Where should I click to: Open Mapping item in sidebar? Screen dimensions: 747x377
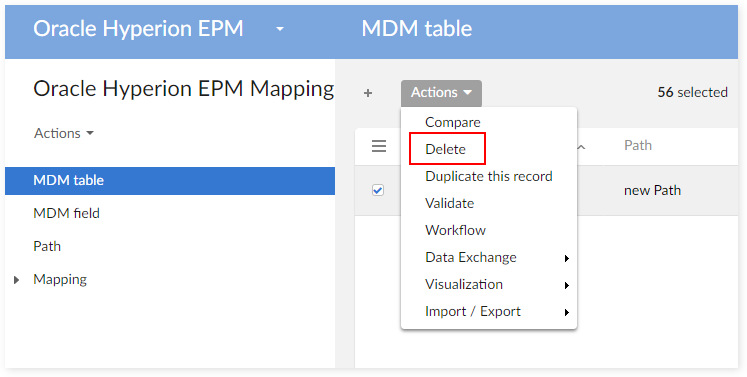[x=60, y=279]
